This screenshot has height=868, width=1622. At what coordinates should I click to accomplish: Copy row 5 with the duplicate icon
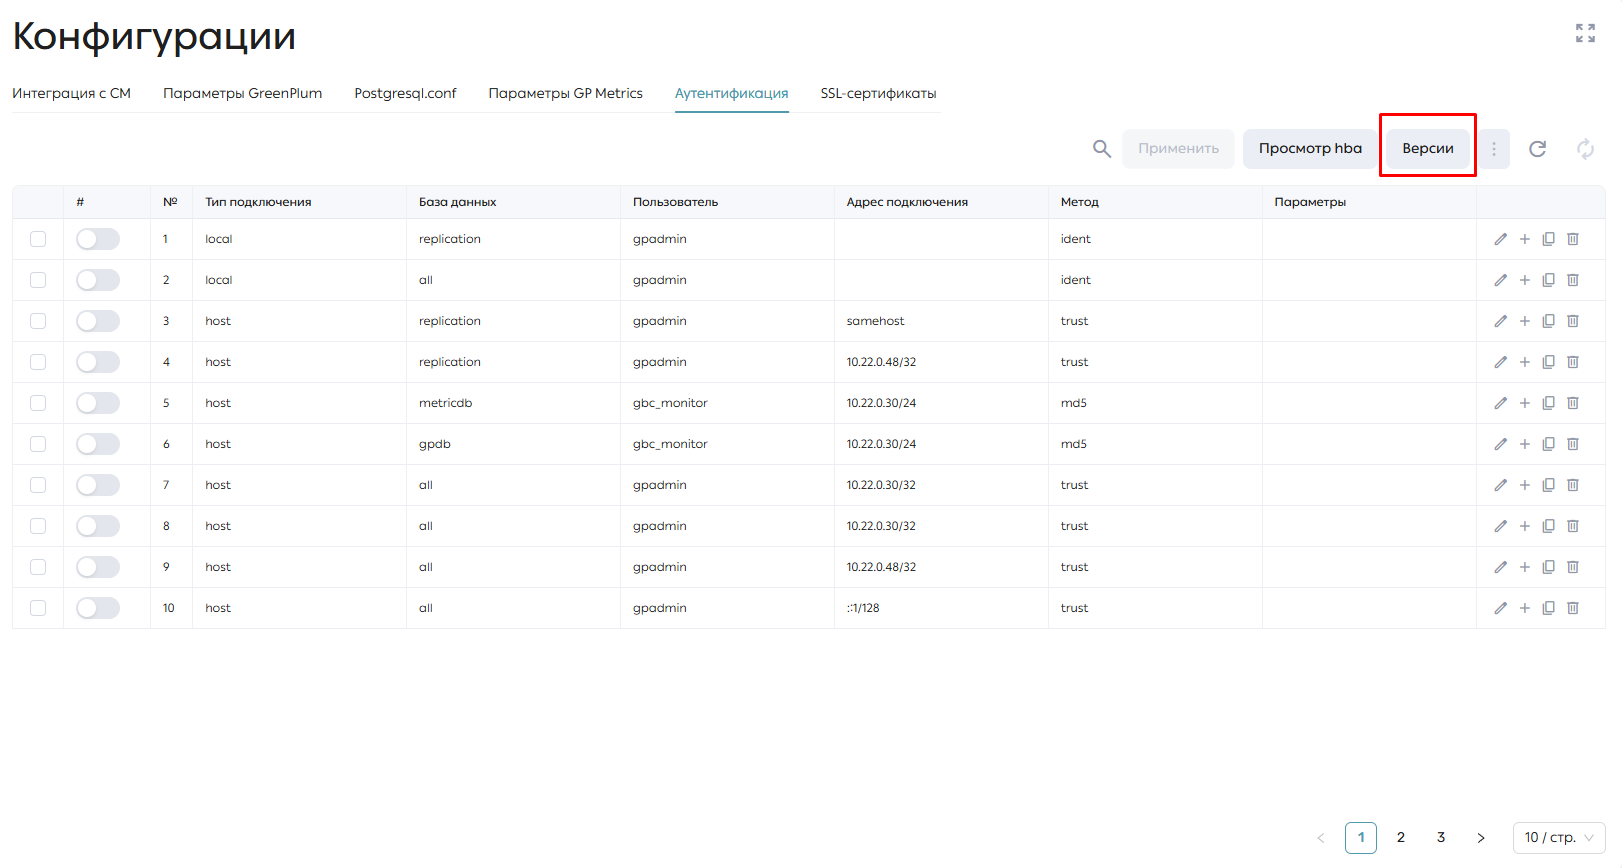[x=1548, y=403]
